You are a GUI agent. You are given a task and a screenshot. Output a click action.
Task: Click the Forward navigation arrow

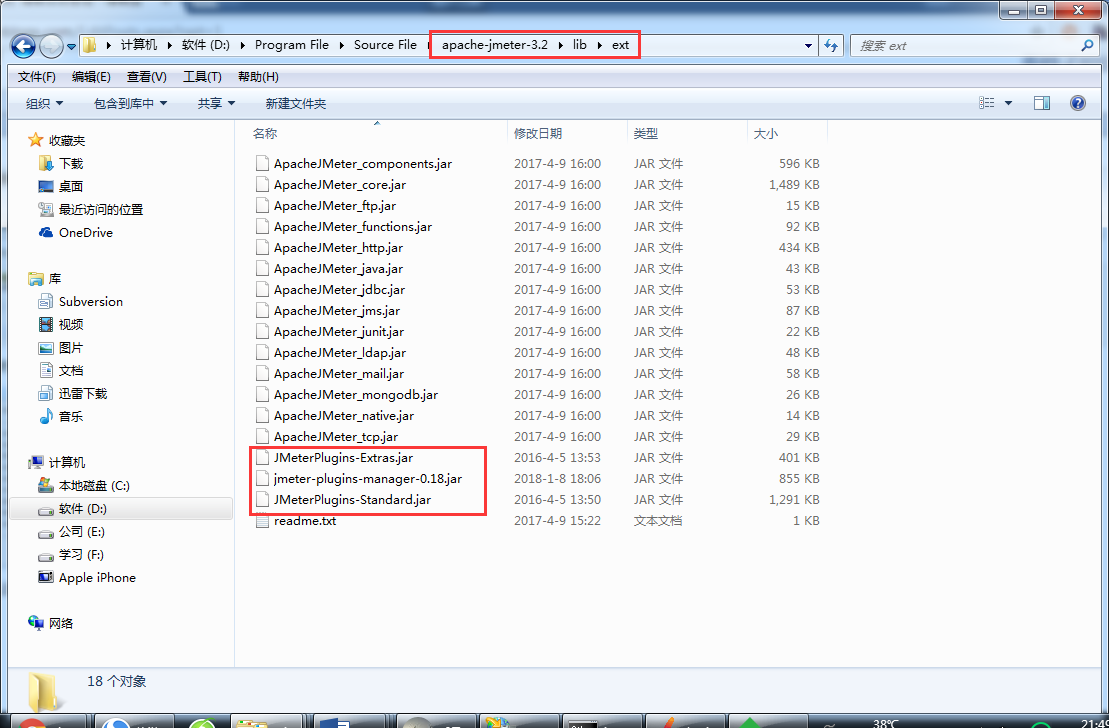49,45
